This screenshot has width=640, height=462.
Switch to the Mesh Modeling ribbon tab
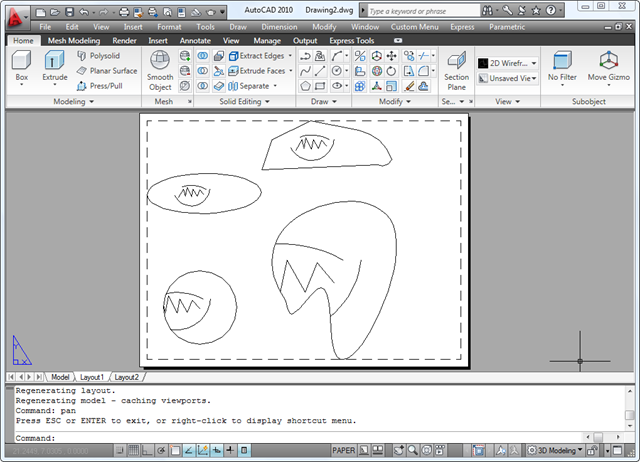[74, 41]
